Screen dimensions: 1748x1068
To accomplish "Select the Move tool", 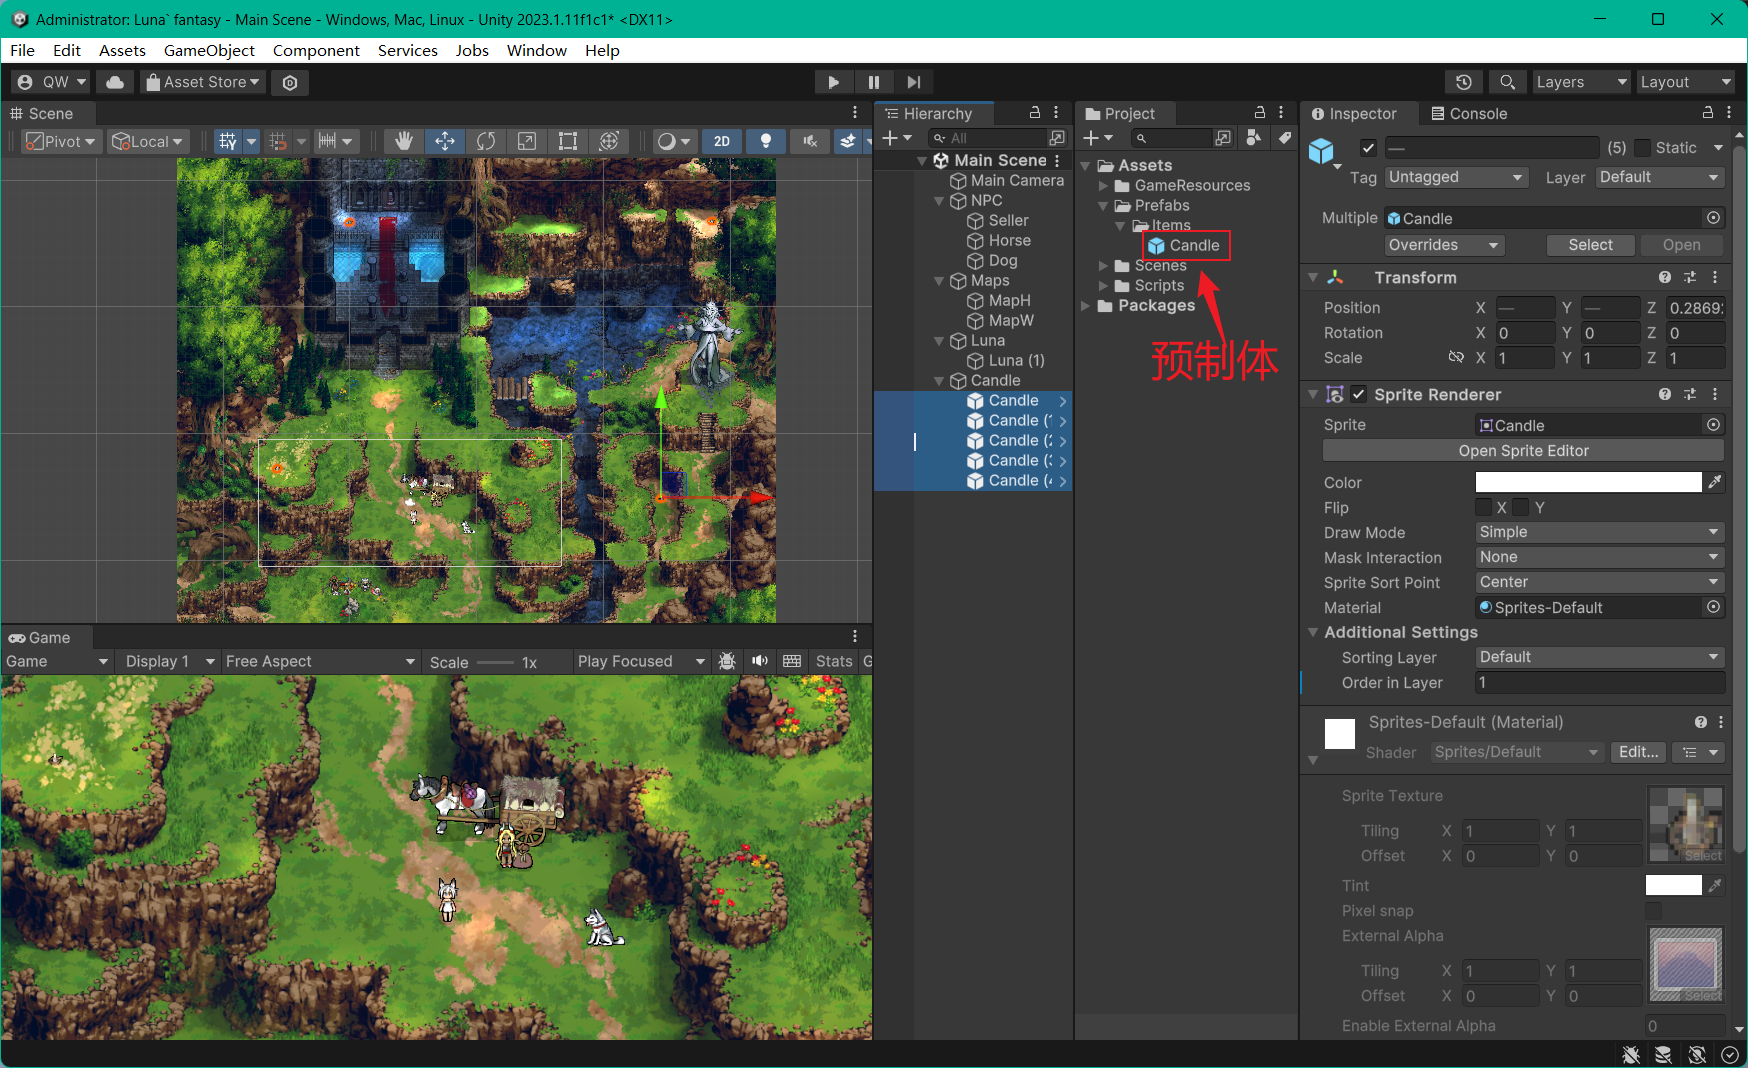I will click(445, 141).
